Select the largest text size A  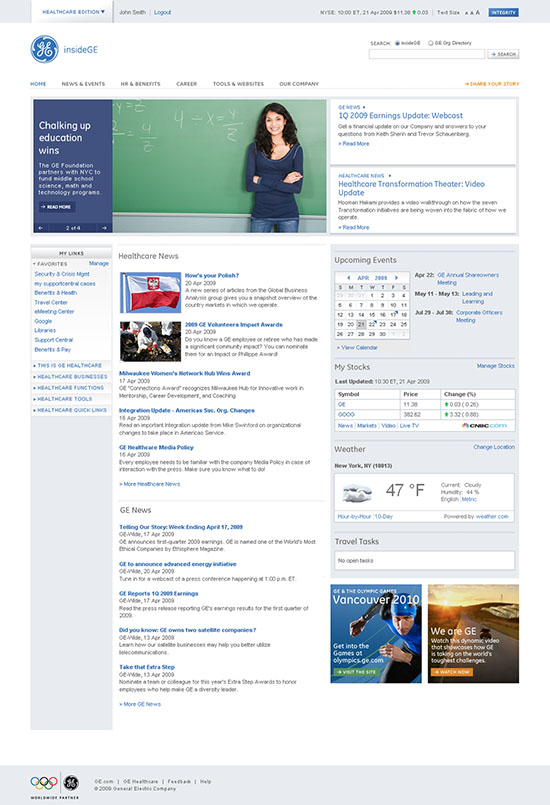(478, 12)
